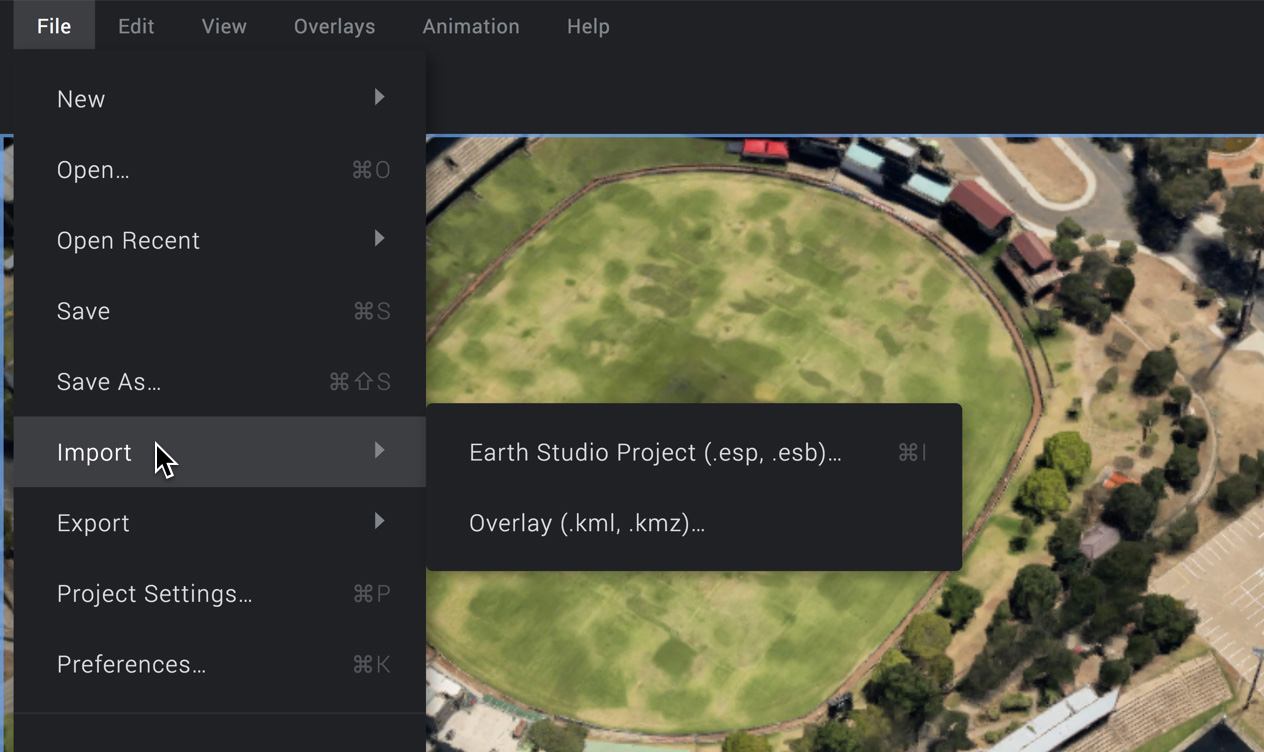Import an Earth Studio Project file
This screenshot has width=1264, height=752.
[655, 453]
